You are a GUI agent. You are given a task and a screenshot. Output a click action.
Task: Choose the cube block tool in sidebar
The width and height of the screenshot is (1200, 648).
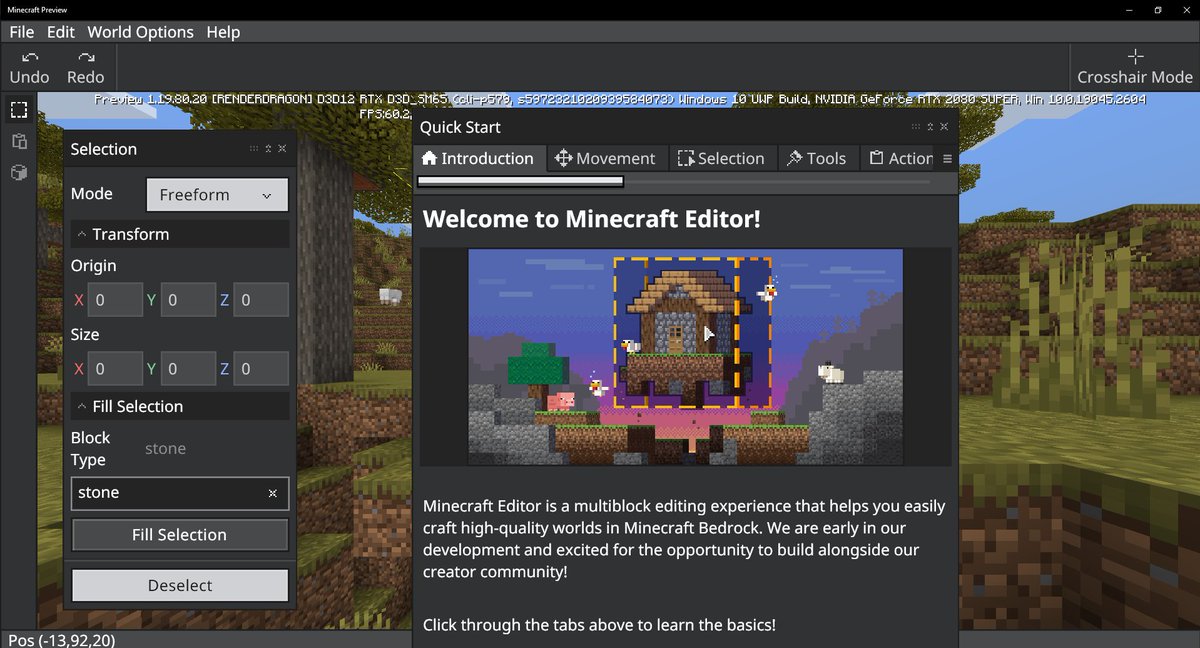tap(19, 173)
